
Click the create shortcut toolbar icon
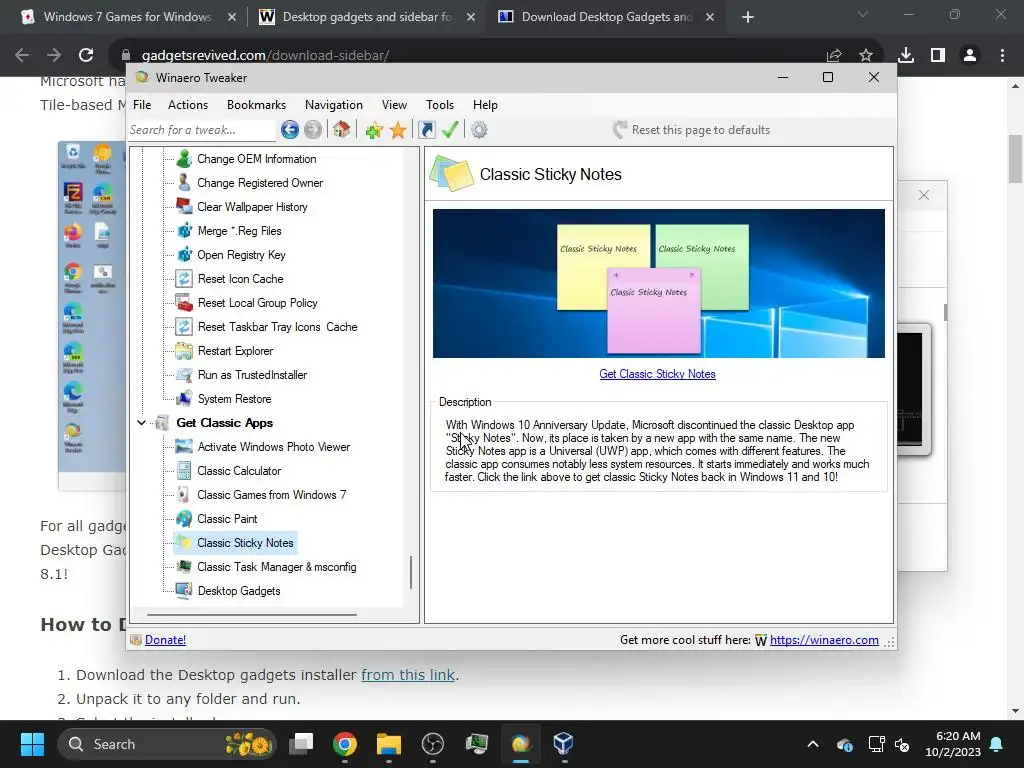(x=427, y=130)
